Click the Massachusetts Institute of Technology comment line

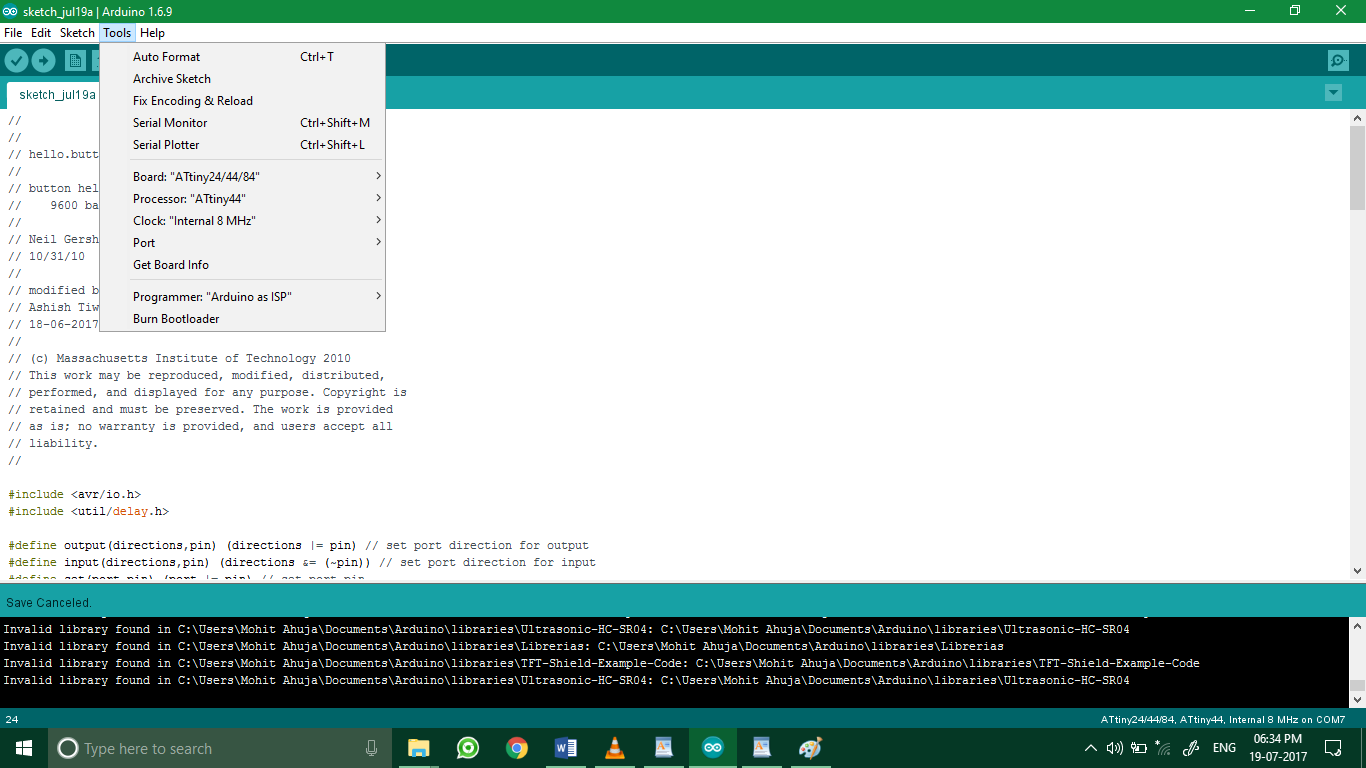pyautogui.click(x=180, y=358)
